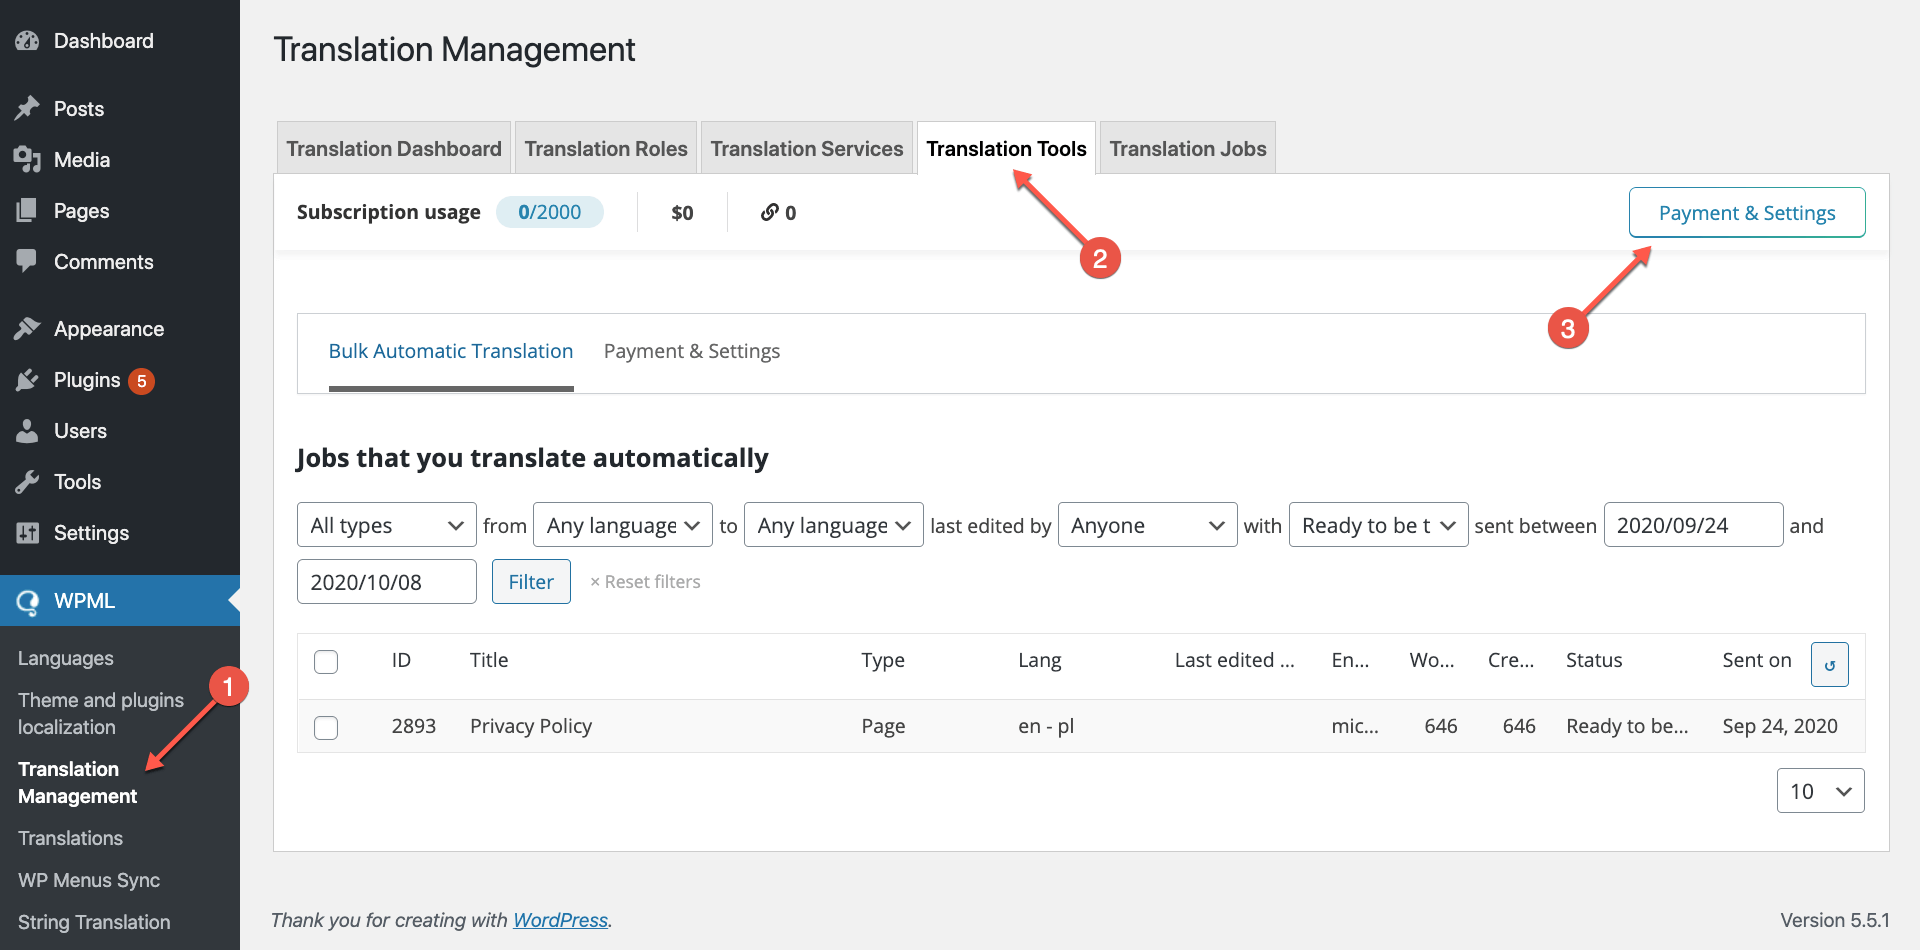Open Languages in the WPML submenu
This screenshot has height=950, width=1920.
point(66,658)
